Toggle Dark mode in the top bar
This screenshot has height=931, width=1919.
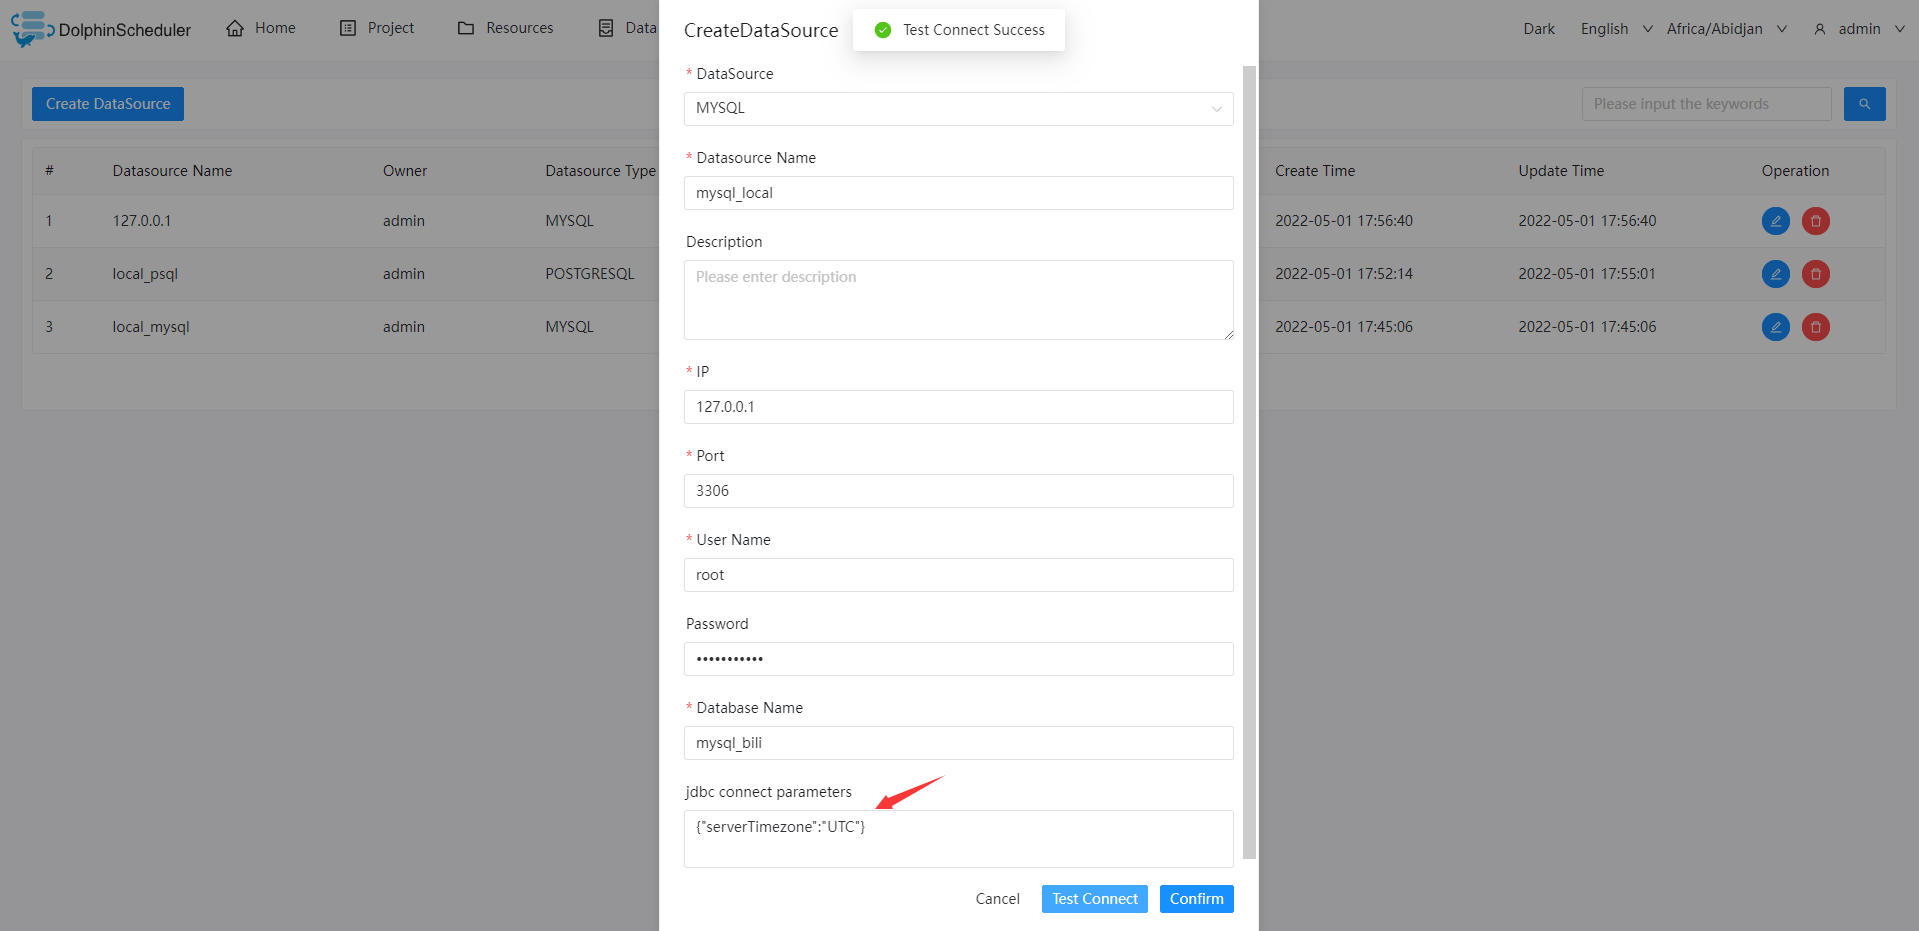(1538, 29)
